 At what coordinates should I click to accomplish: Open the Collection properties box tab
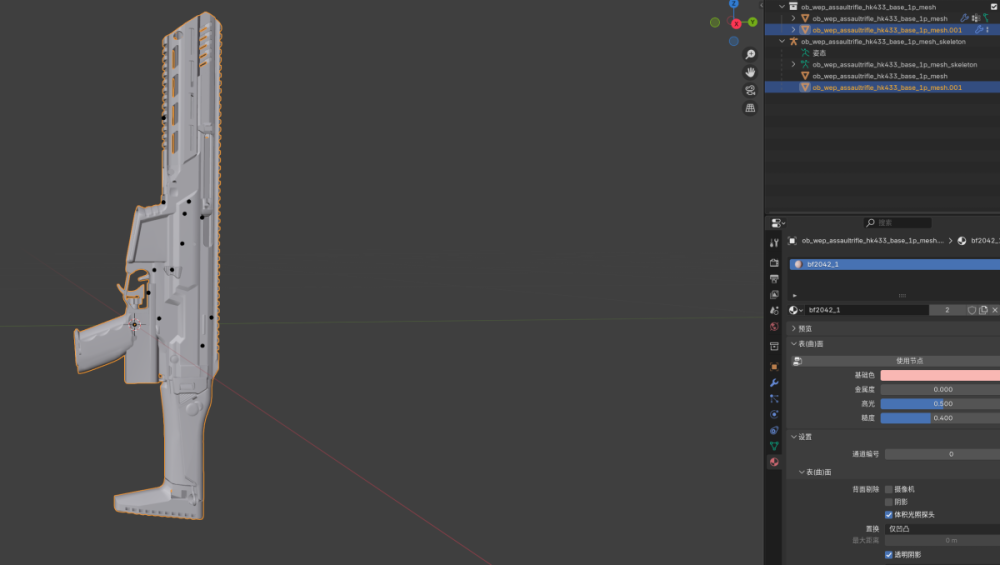(x=774, y=346)
